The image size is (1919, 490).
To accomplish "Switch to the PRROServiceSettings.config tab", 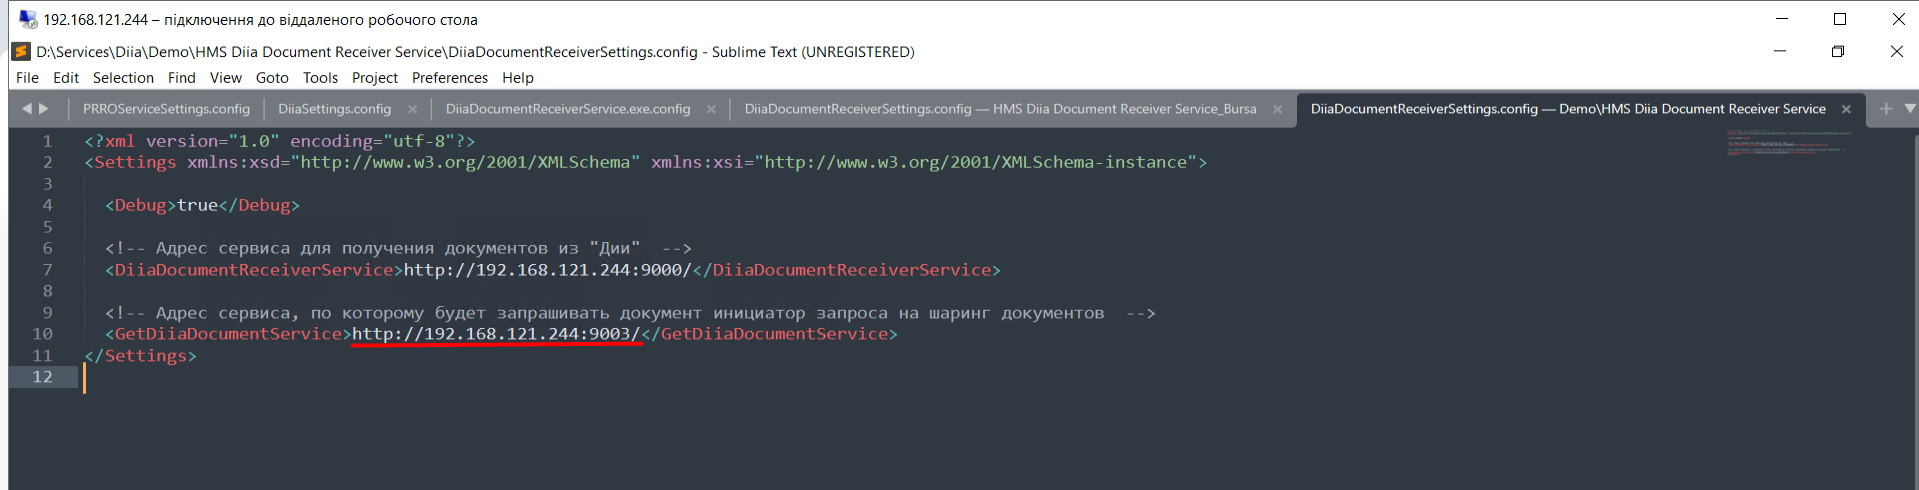I will click(166, 109).
